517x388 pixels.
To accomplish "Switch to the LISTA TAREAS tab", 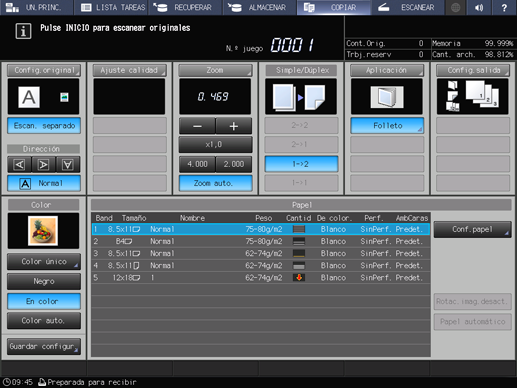I will pyautogui.click(x=111, y=7).
